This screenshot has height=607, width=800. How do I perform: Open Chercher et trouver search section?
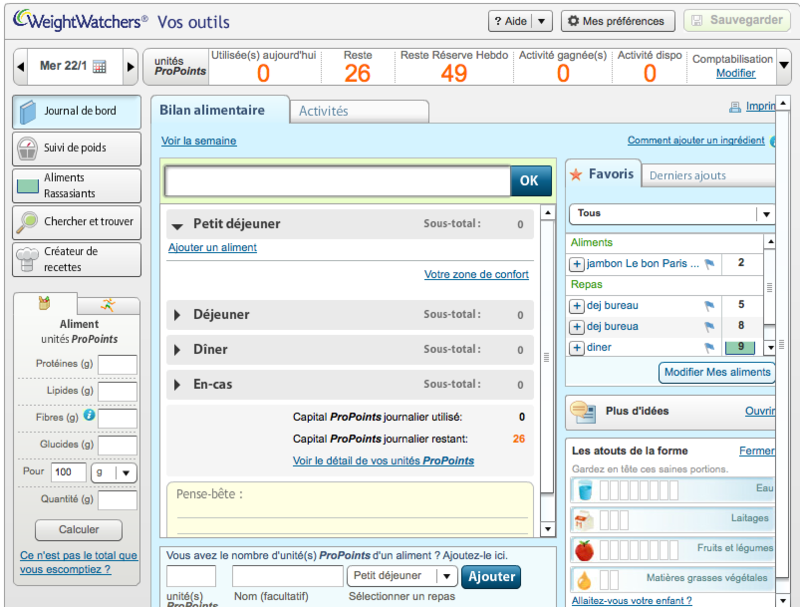pos(77,222)
